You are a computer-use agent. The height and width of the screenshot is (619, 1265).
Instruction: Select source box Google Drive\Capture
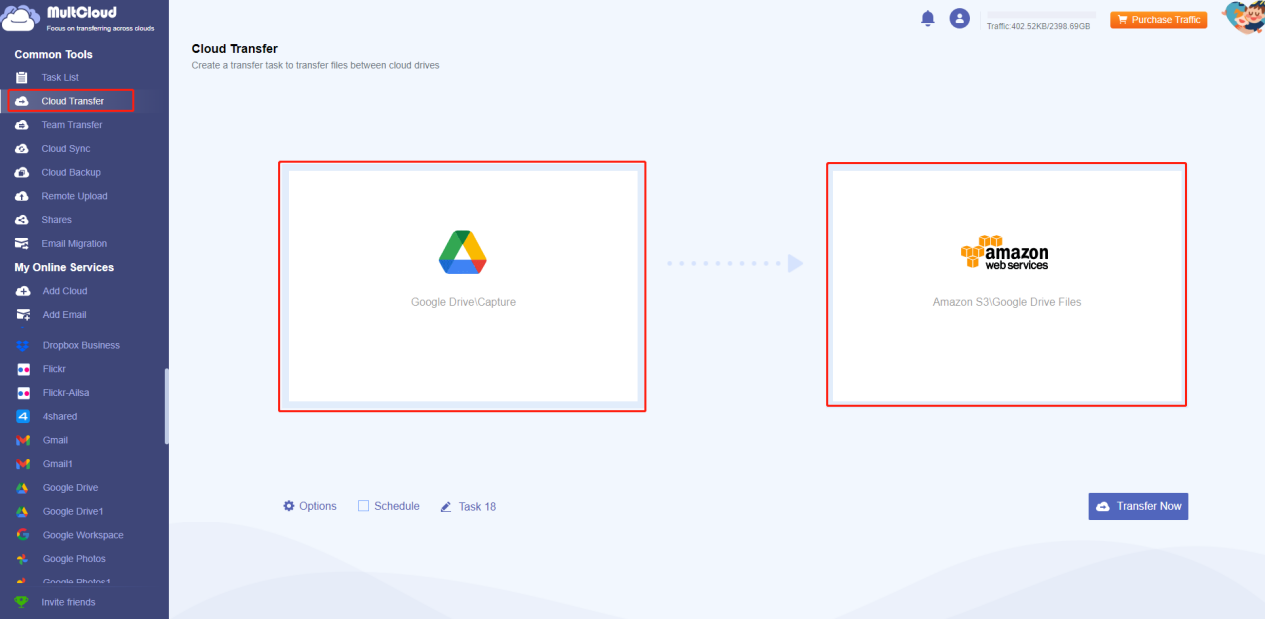pyautogui.click(x=463, y=286)
